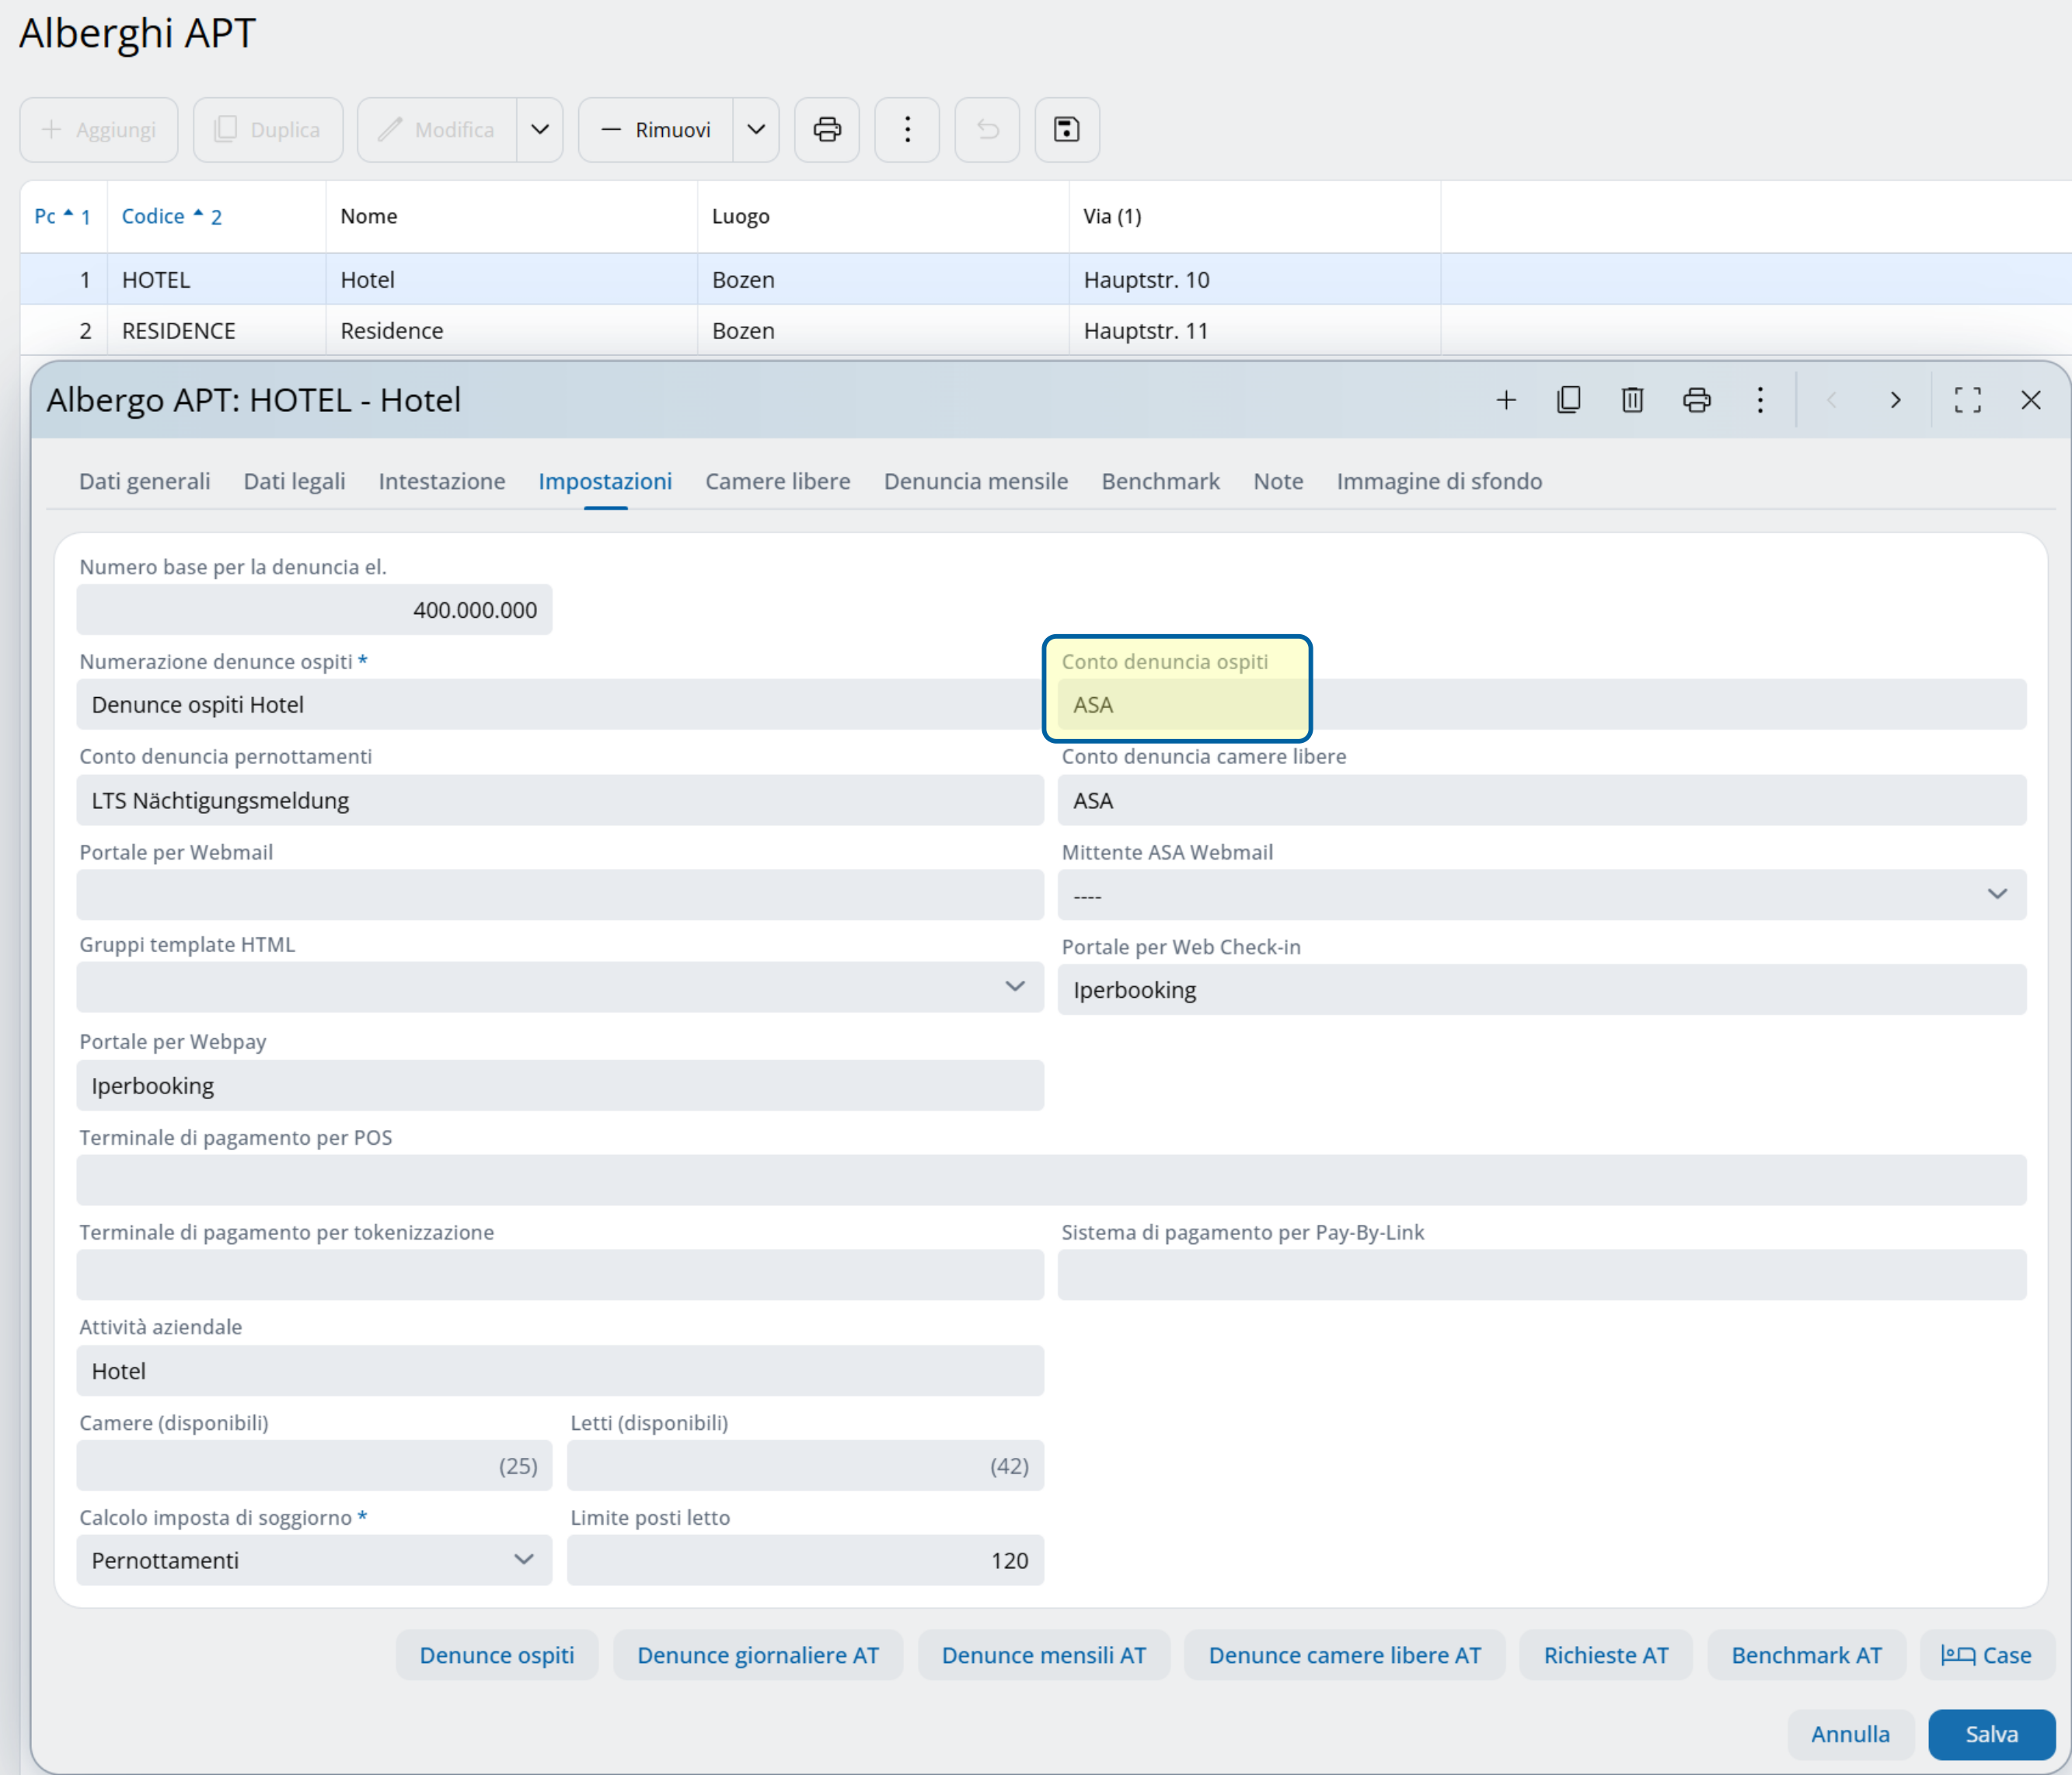
Task: Click the Via (1) column header
Action: pyautogui.click(x=1255, y=216)
